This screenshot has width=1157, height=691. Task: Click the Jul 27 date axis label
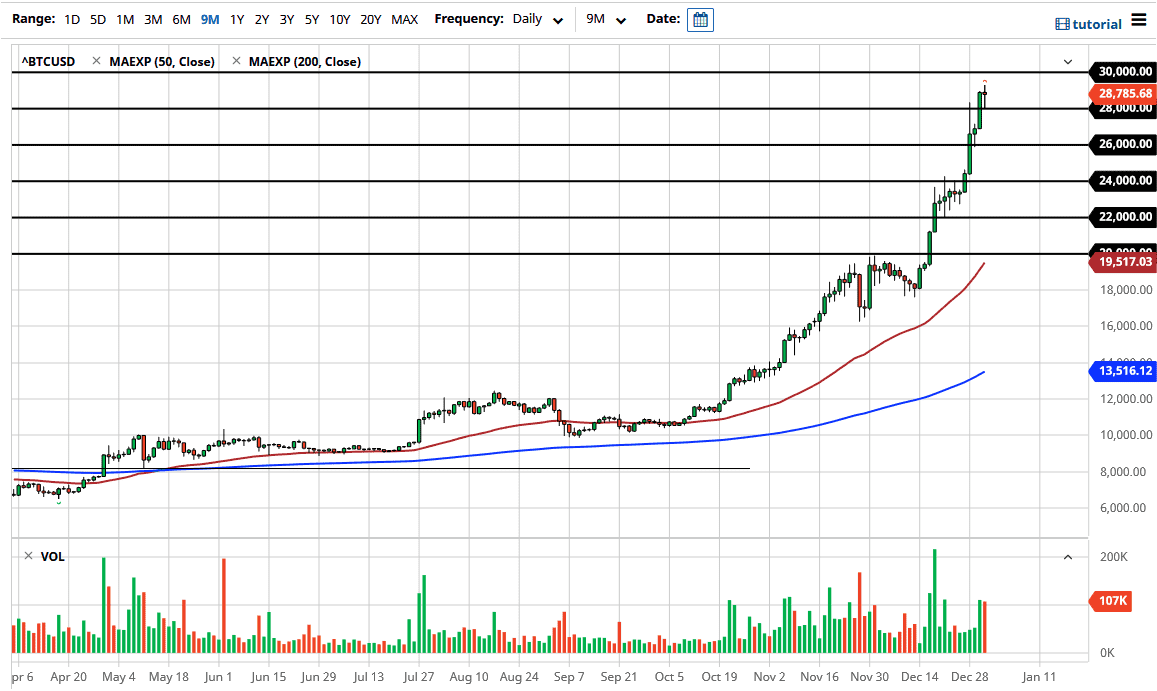(x=418, y=676)
